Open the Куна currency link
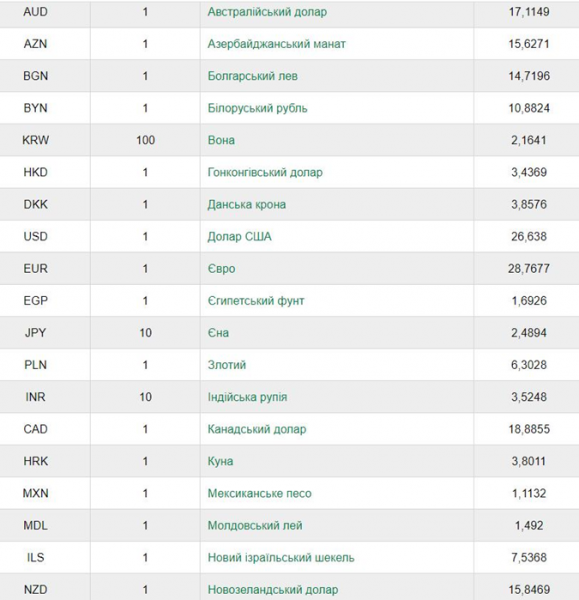 click(220, 461)
